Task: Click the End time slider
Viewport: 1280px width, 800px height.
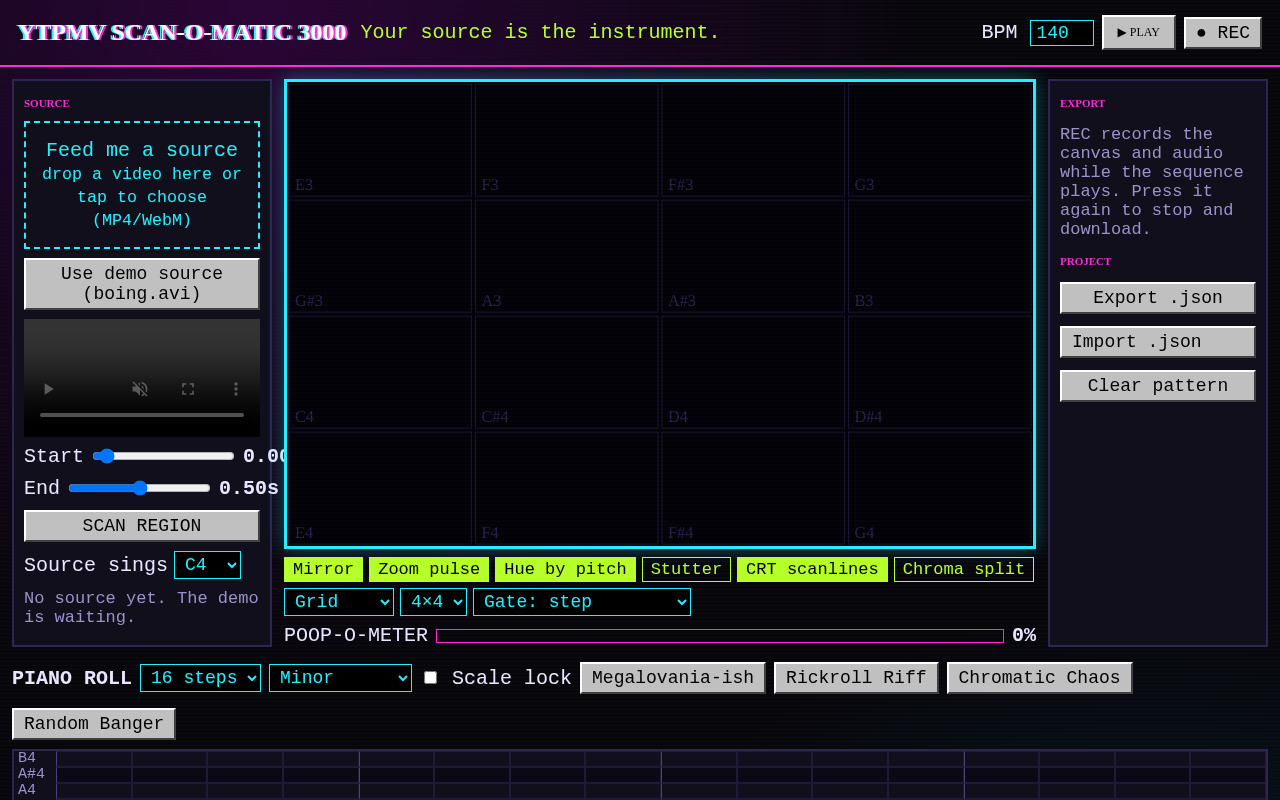Action: point(139,488)
